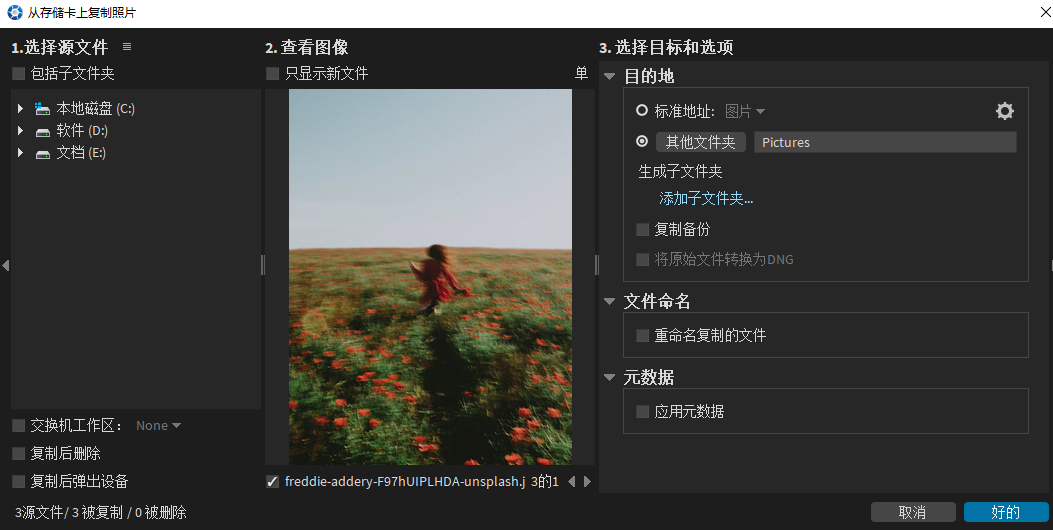The width and height of the screenshot is (1053, 530).
Task: Go to the next image arrow
Action: click(x=587, y=482)
